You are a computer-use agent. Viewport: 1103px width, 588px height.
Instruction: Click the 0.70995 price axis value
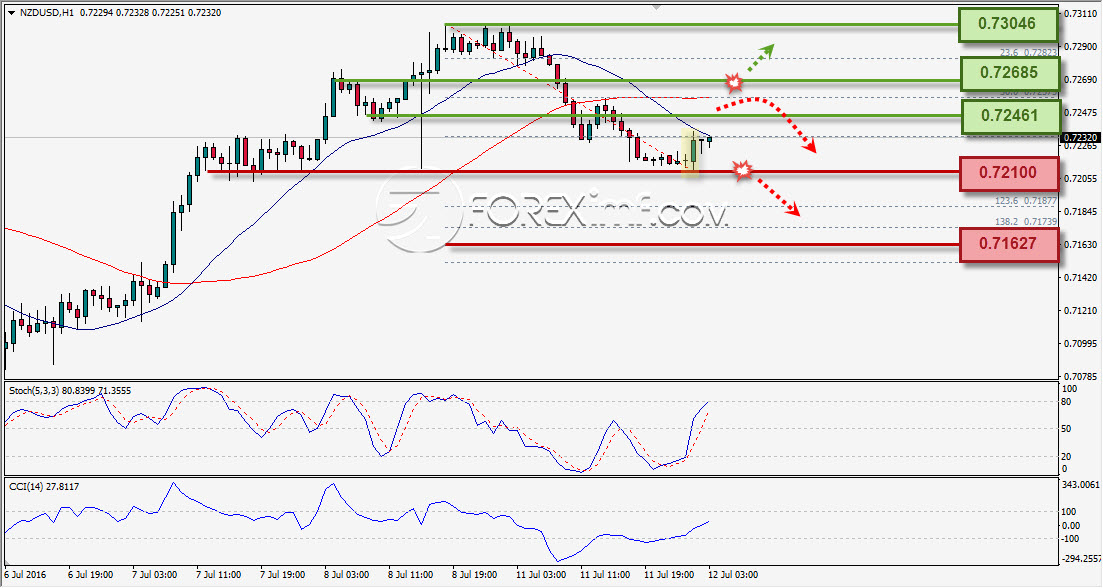(1080, 344)
